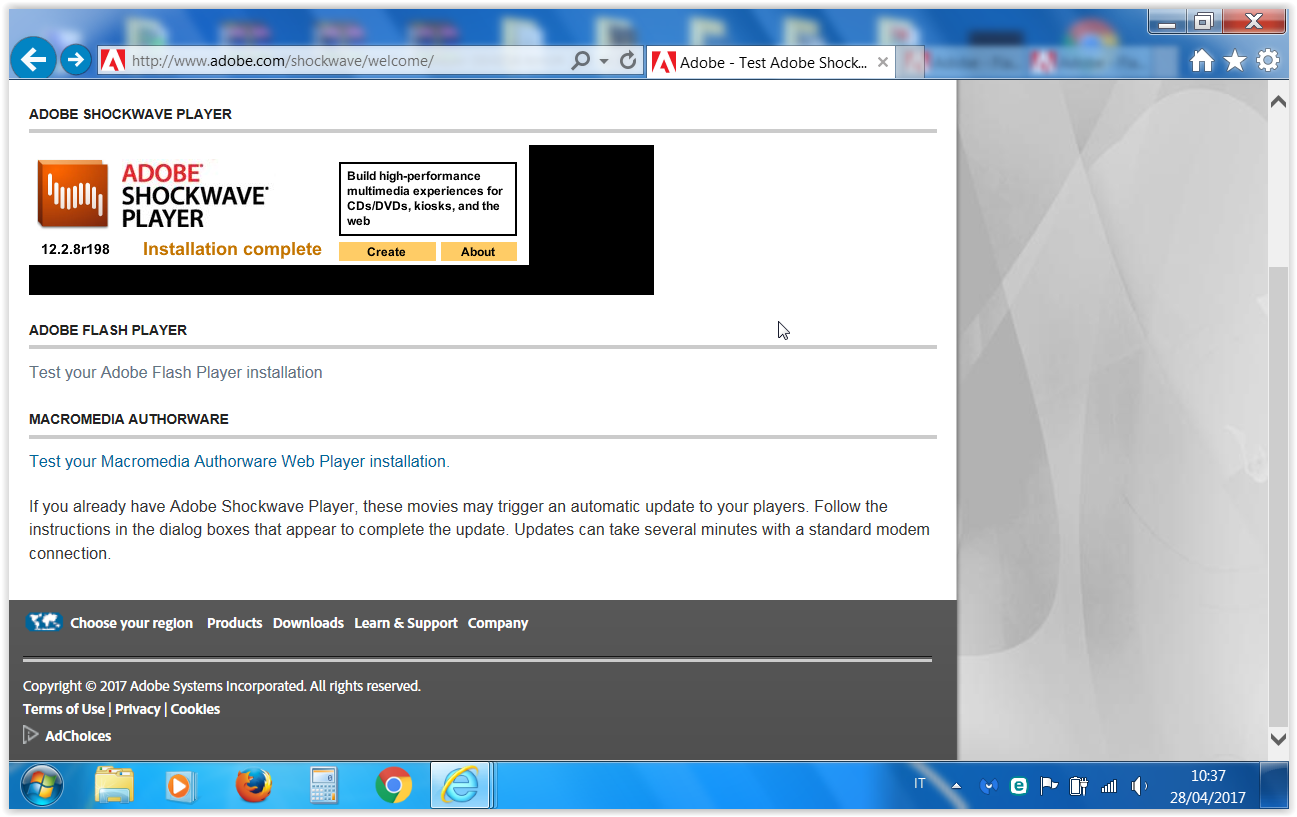Click the ESET tray icon
1297x817 pixels.
click(x=1019, y=787)
